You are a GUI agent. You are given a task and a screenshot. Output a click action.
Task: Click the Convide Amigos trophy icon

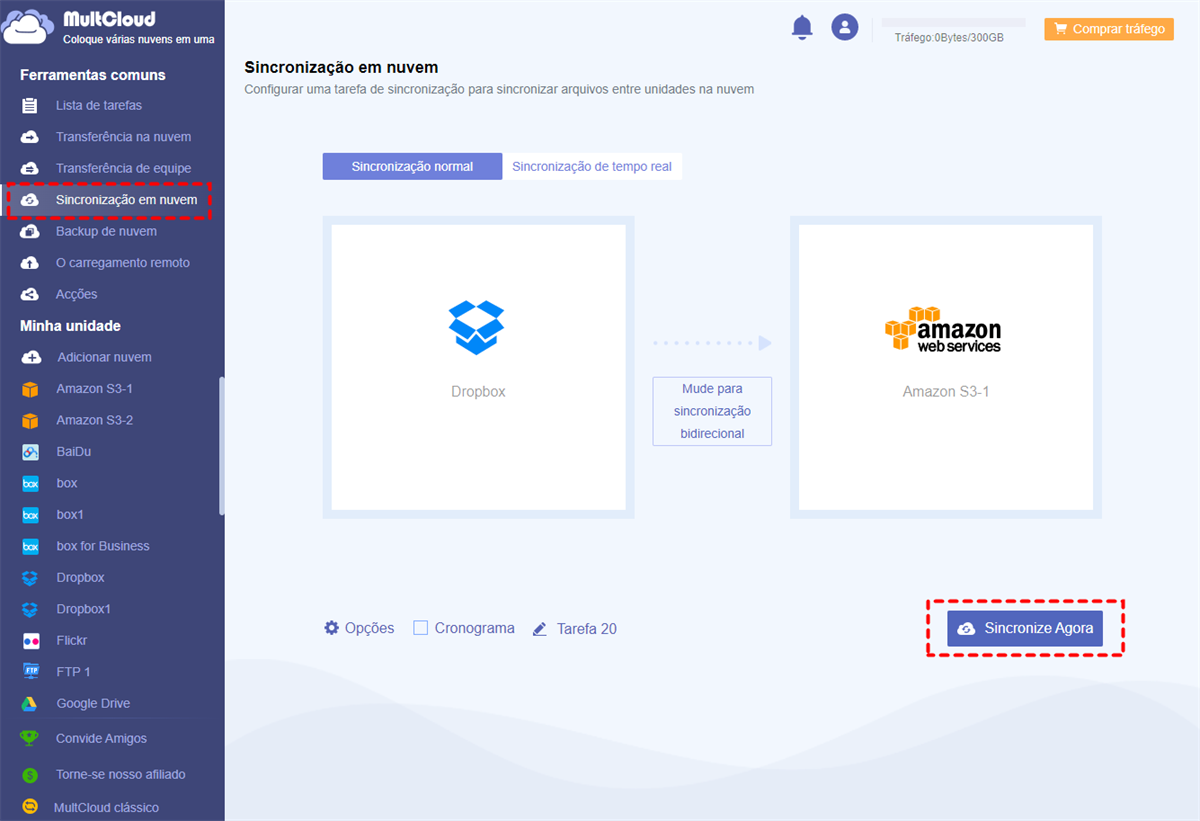coord(30,738)
